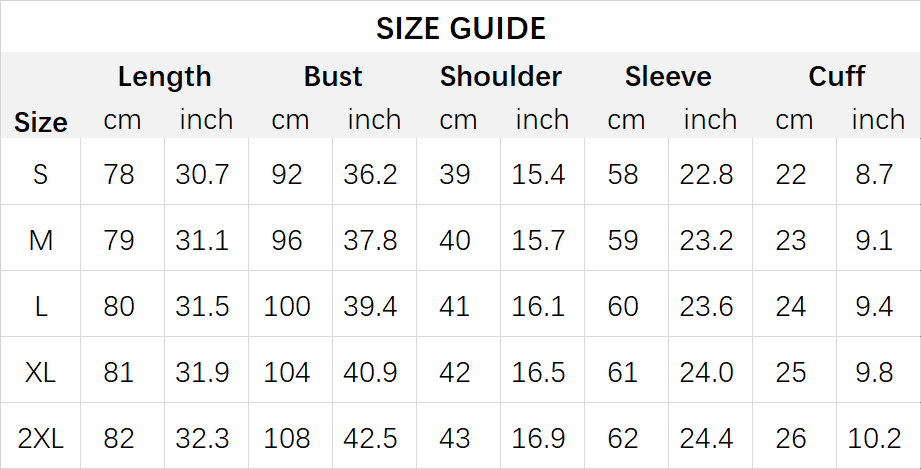Select the 24.0 sleeve inch cell
Screen dimensions: 921x469
pyautogui.click(x=707, y=372)
